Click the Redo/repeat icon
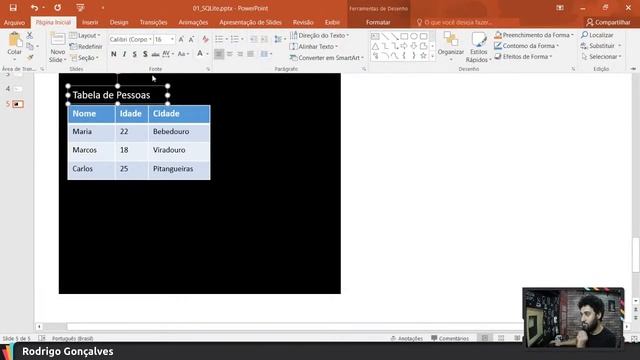Screen dimensions: 640x360 58,8
